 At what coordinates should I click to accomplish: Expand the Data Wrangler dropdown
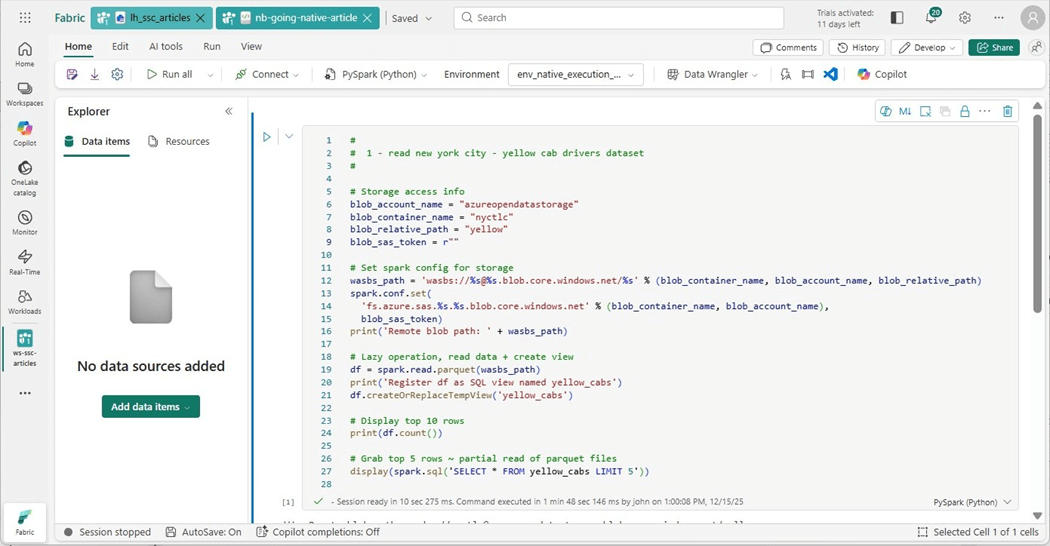713,74
